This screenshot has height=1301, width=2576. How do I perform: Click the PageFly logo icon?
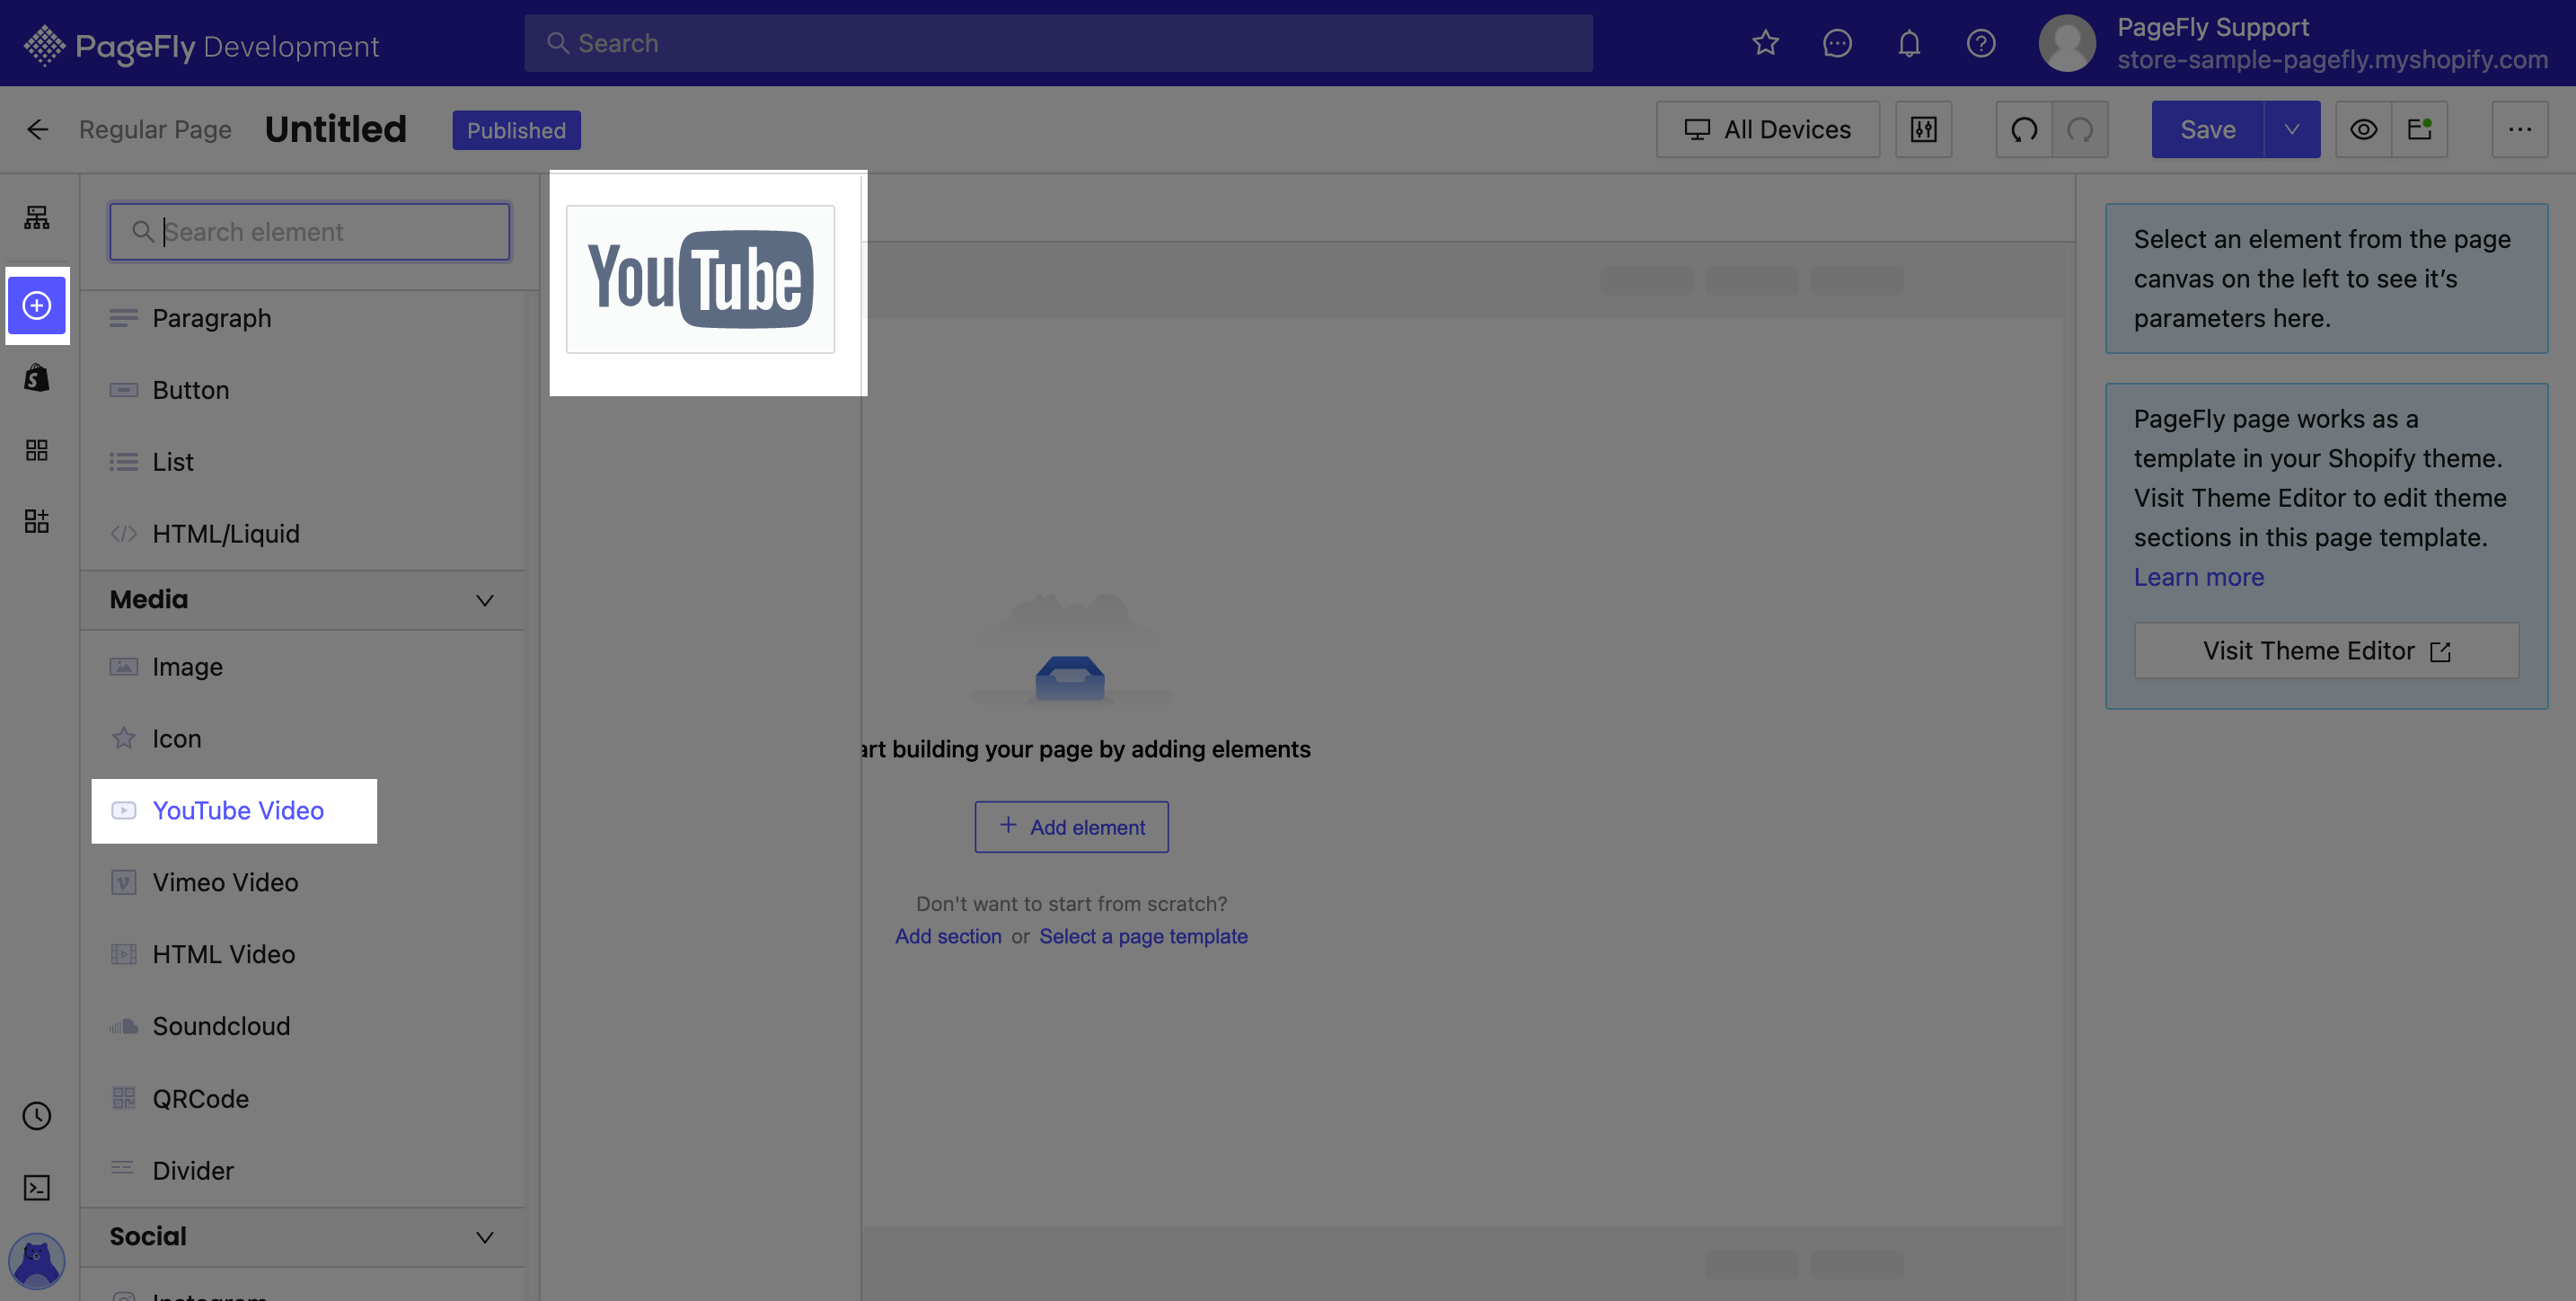44,45
